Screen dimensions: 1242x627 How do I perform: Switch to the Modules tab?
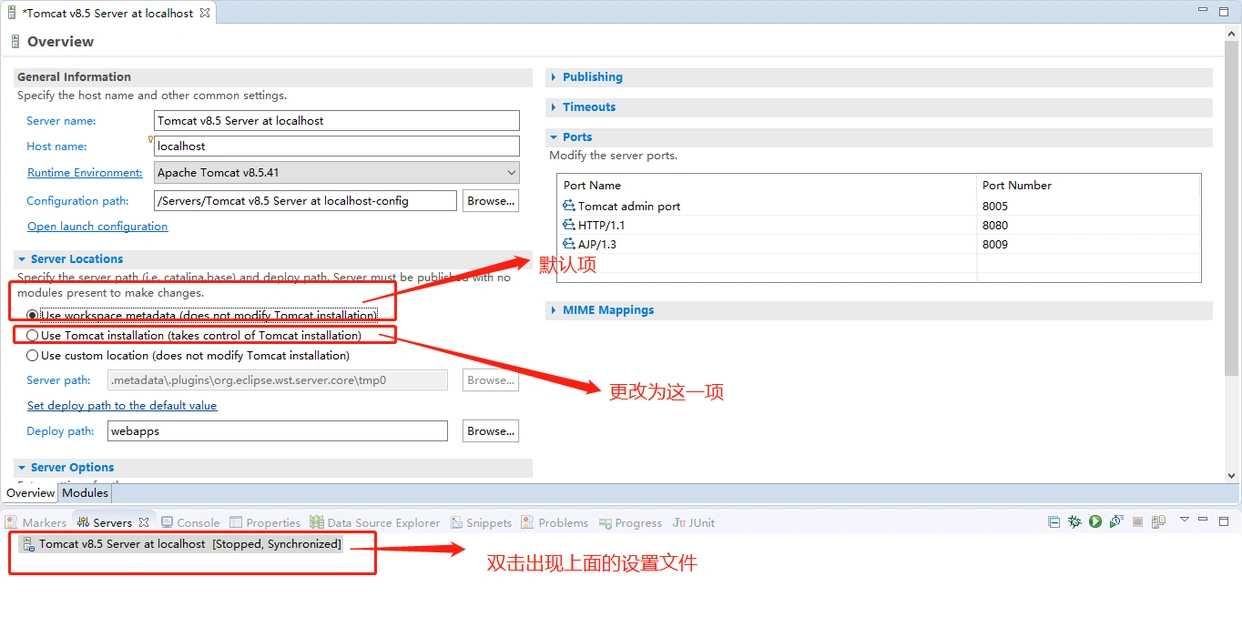[85, 493]
